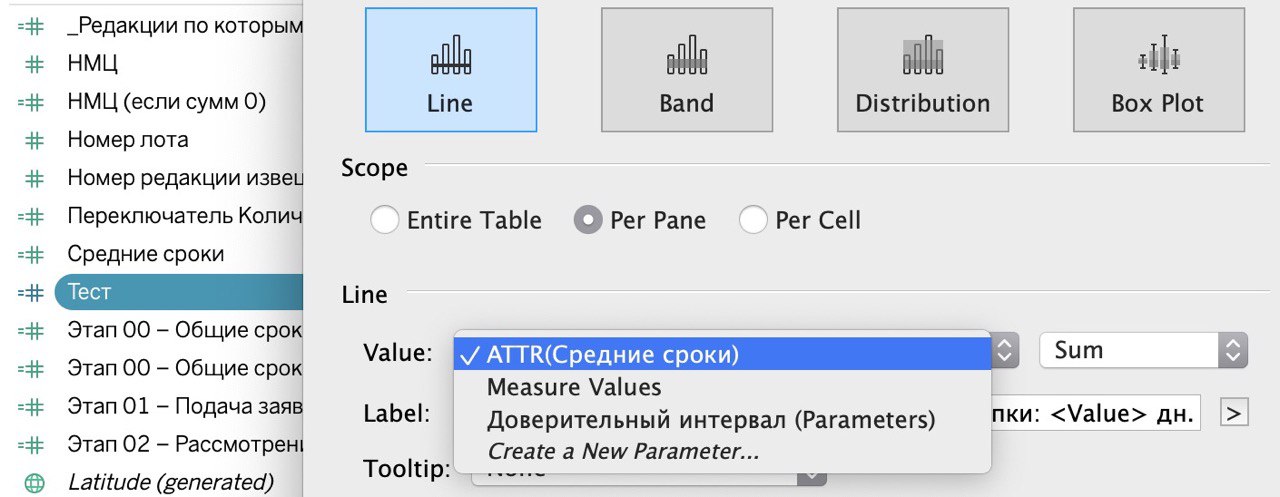Click the number icon next to НМЦ
The image size is (1280, 497).
pyautogui.click(x=34, y=64)
